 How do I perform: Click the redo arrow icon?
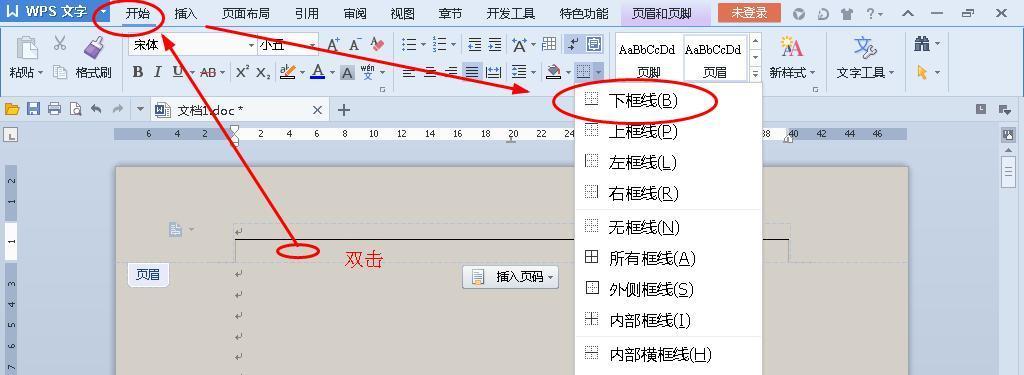click(x=118, y=110)
